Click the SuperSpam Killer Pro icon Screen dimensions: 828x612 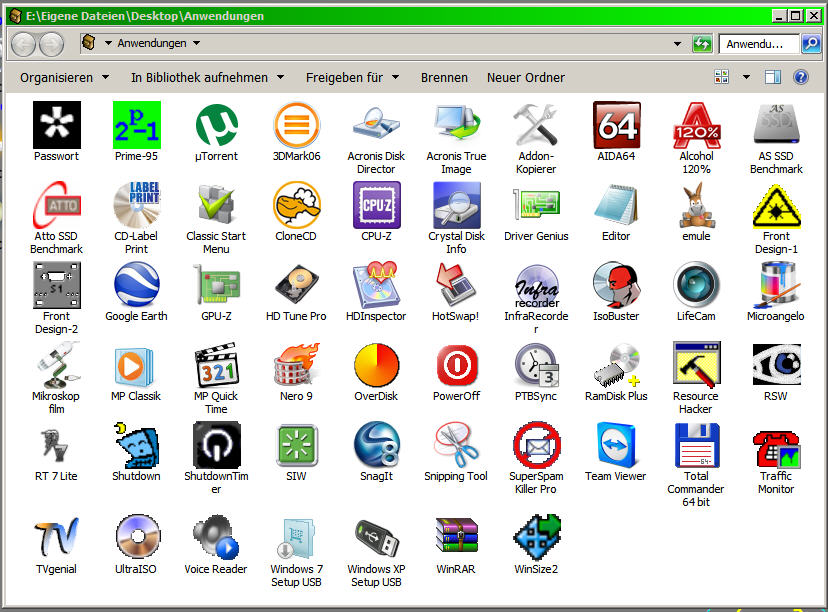537,445
